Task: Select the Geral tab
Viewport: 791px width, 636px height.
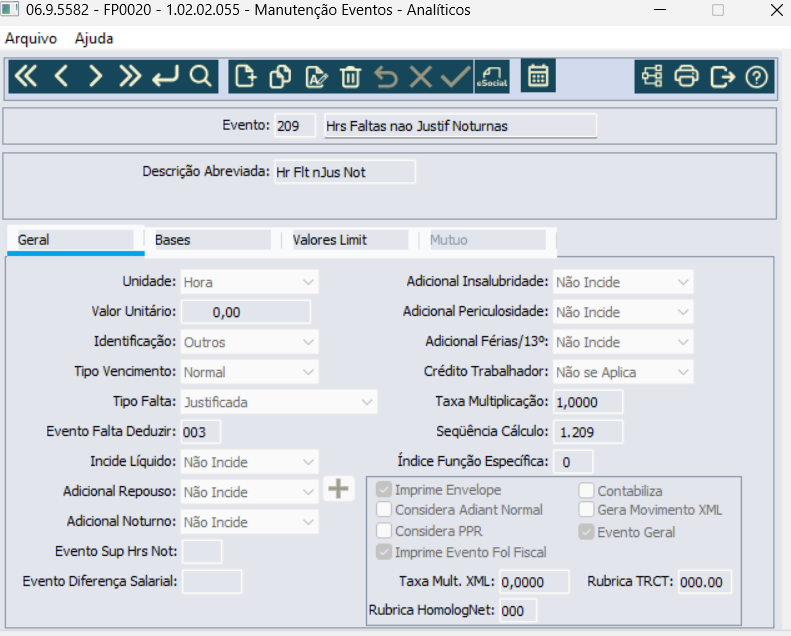Action: click(x=76, y=240)
